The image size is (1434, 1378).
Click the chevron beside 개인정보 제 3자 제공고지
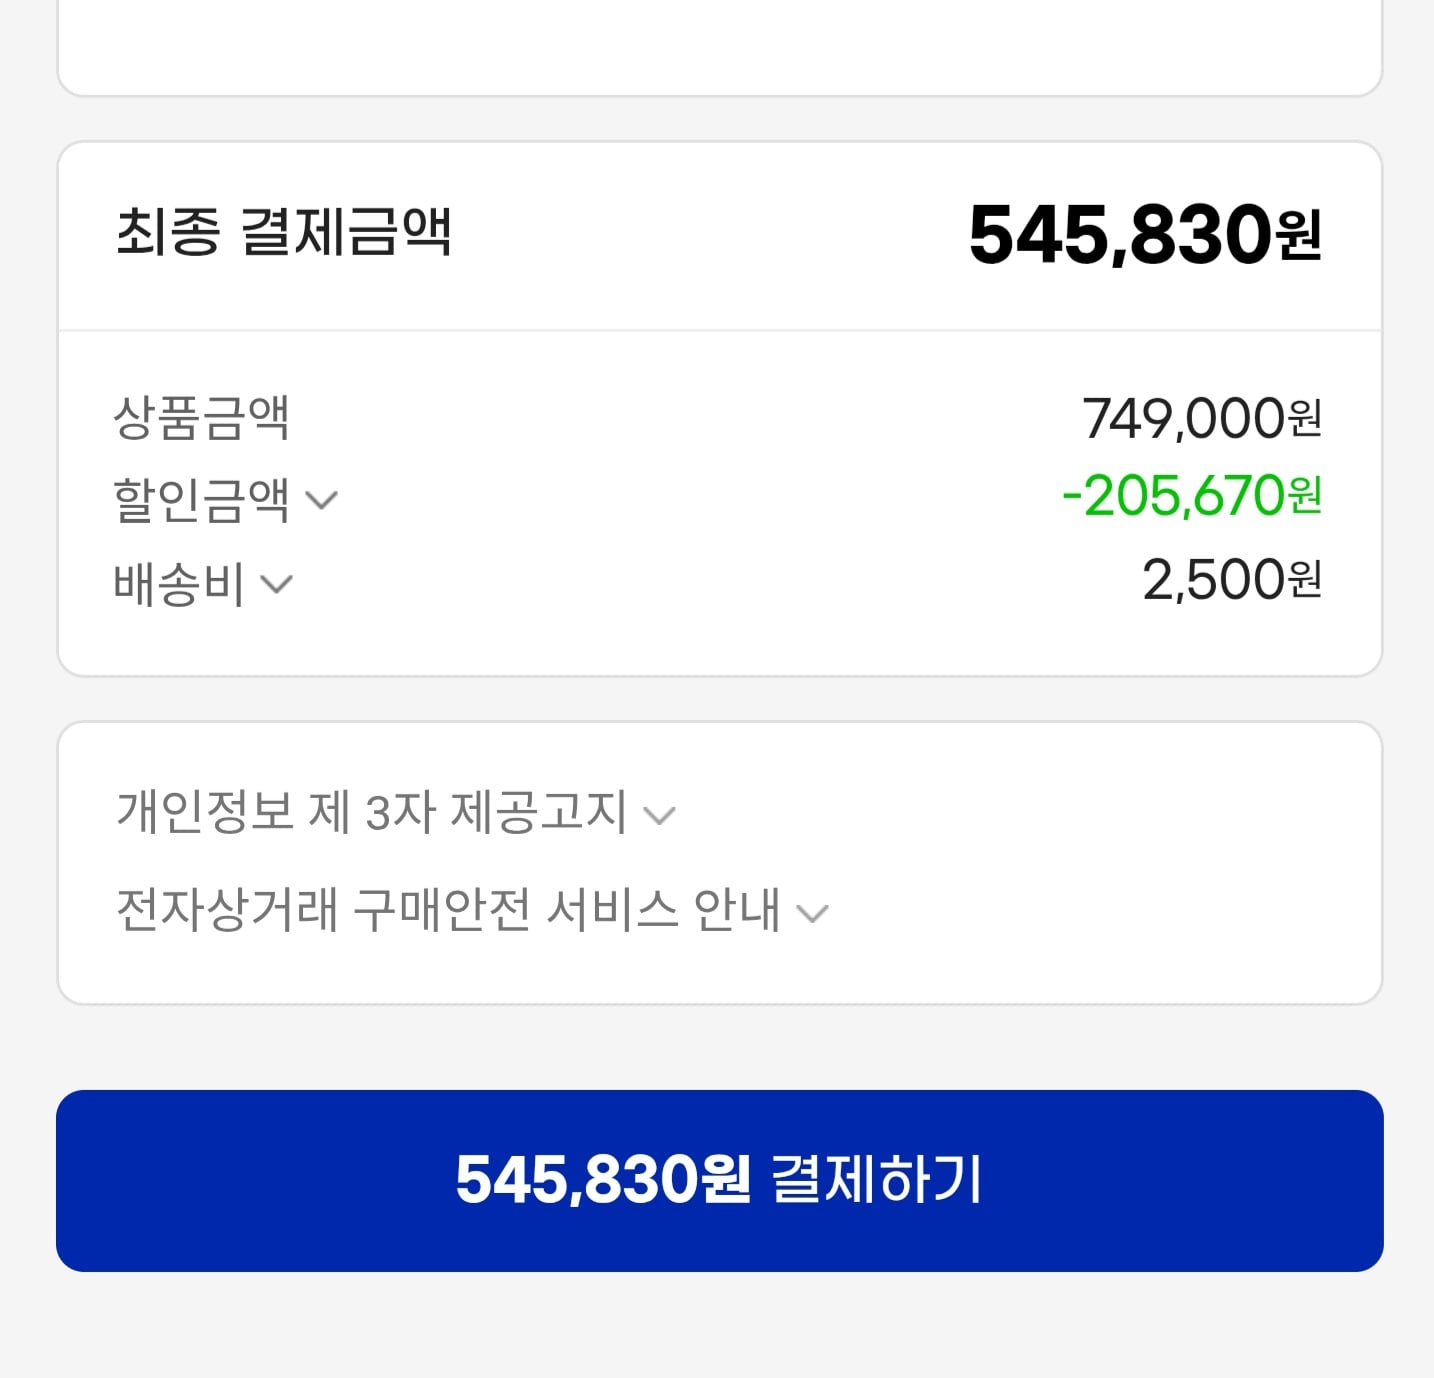pos(659,815)
